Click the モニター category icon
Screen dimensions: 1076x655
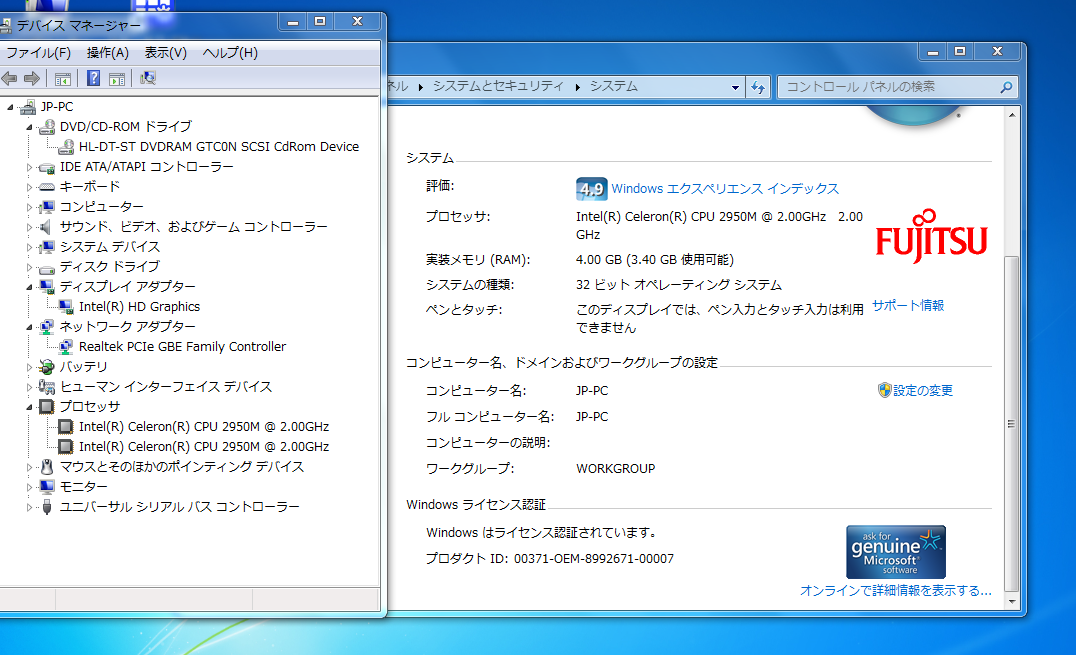point(47,487)
